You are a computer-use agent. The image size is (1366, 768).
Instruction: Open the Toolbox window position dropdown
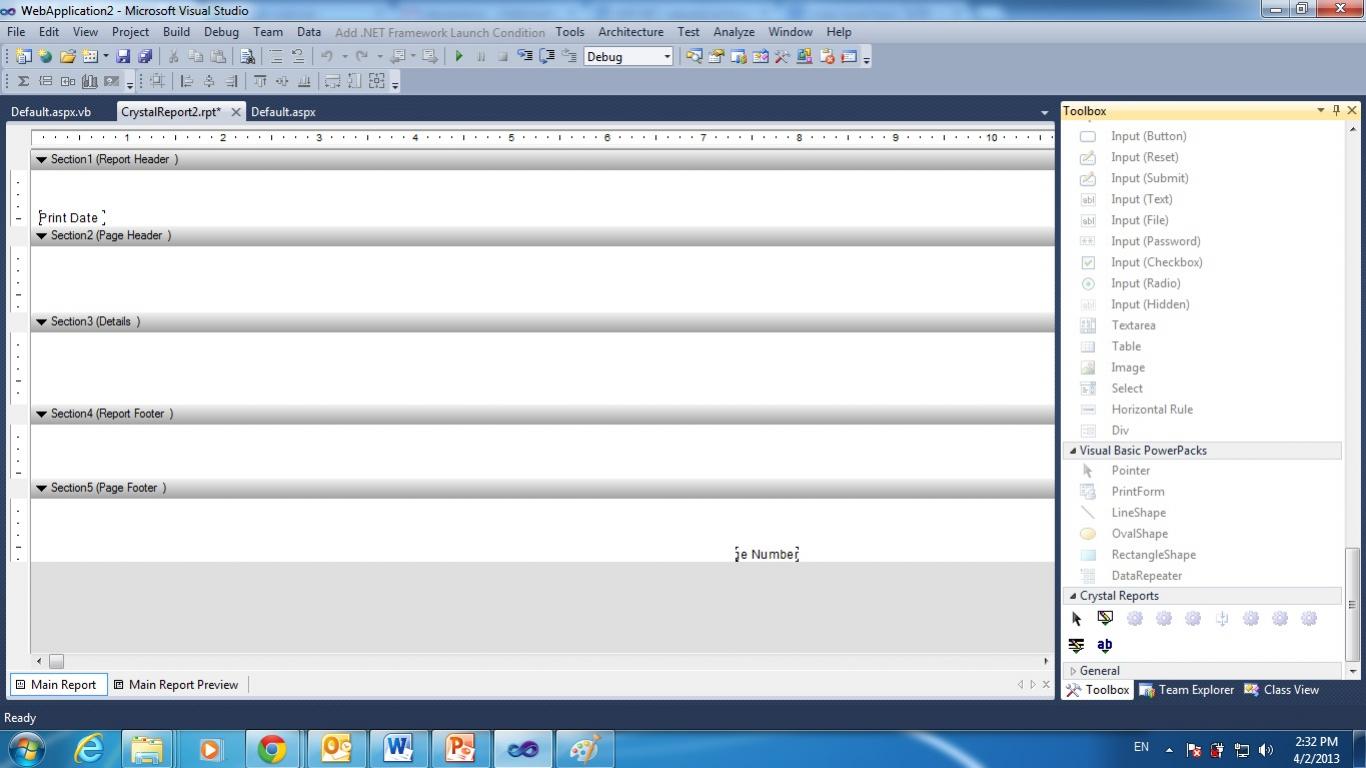[x=1320, y=110]
